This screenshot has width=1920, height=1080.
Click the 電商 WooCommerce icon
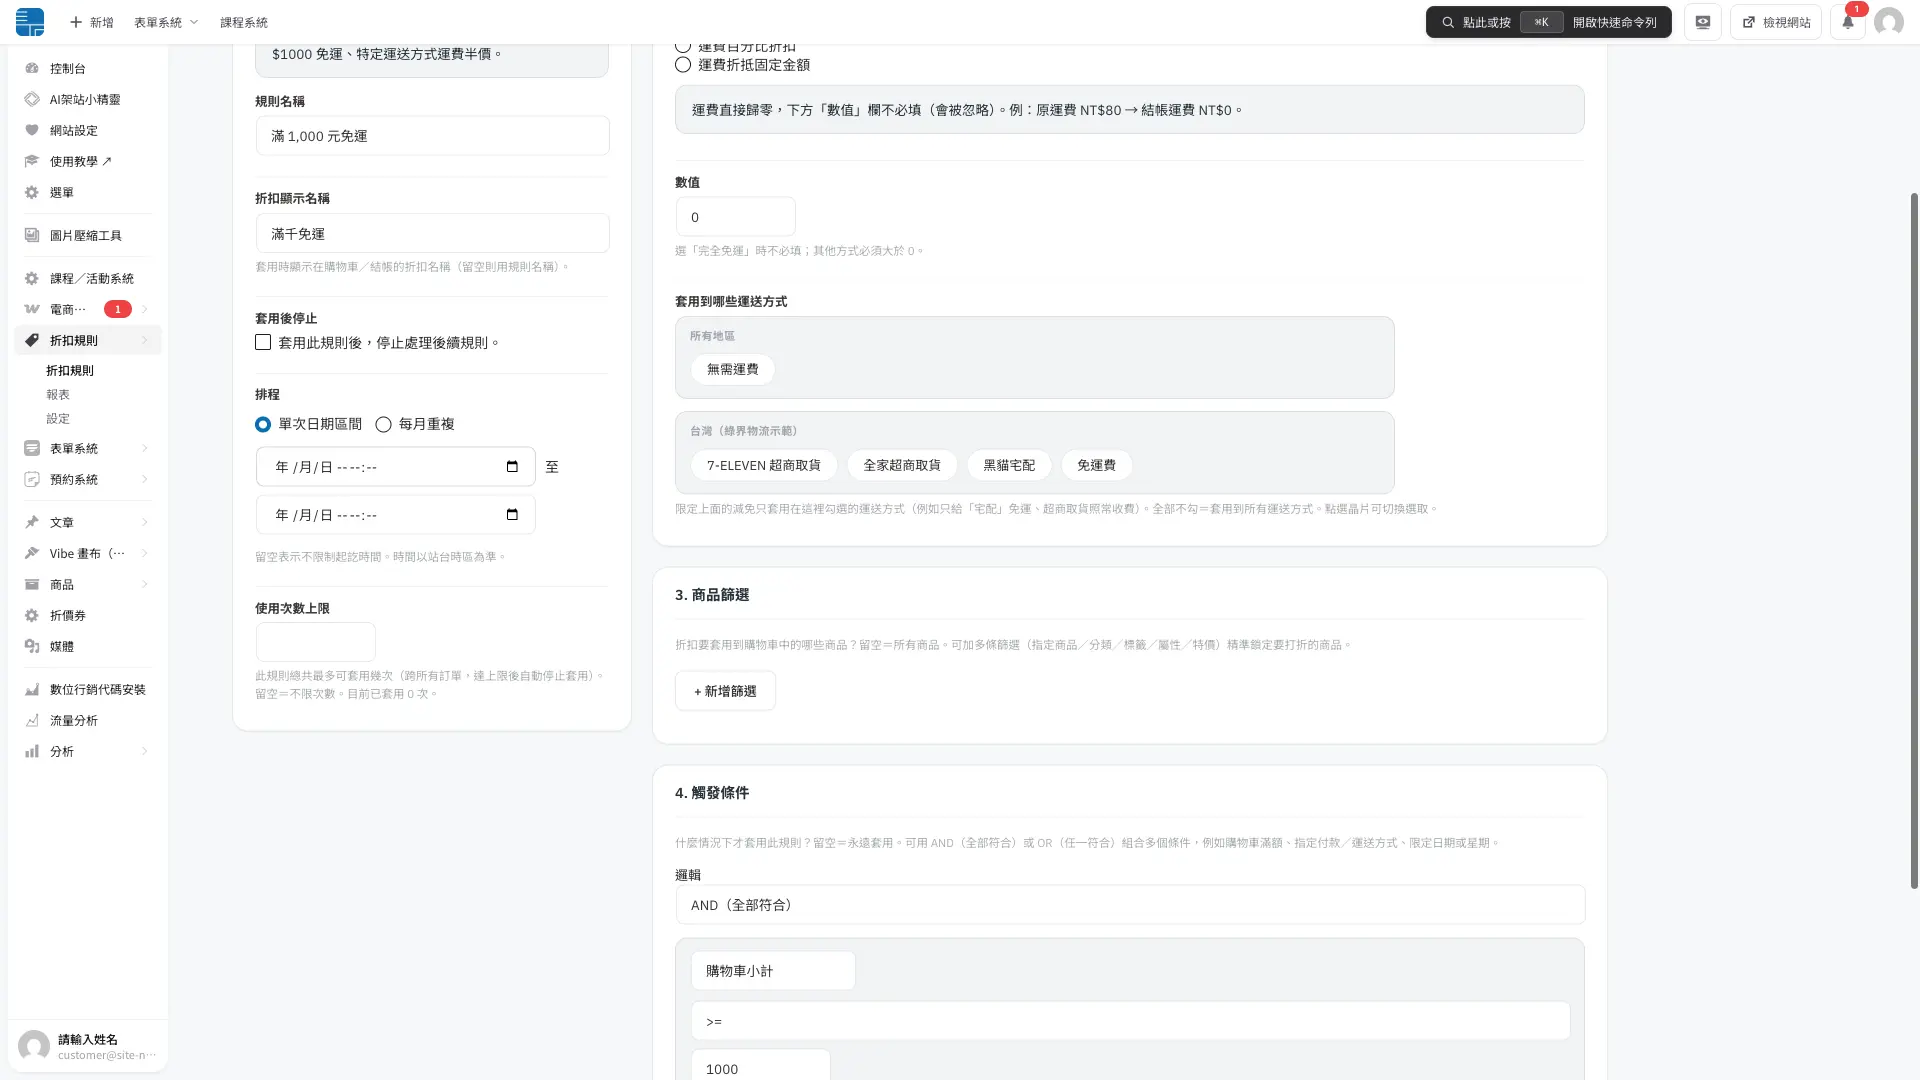click(32, 309)
